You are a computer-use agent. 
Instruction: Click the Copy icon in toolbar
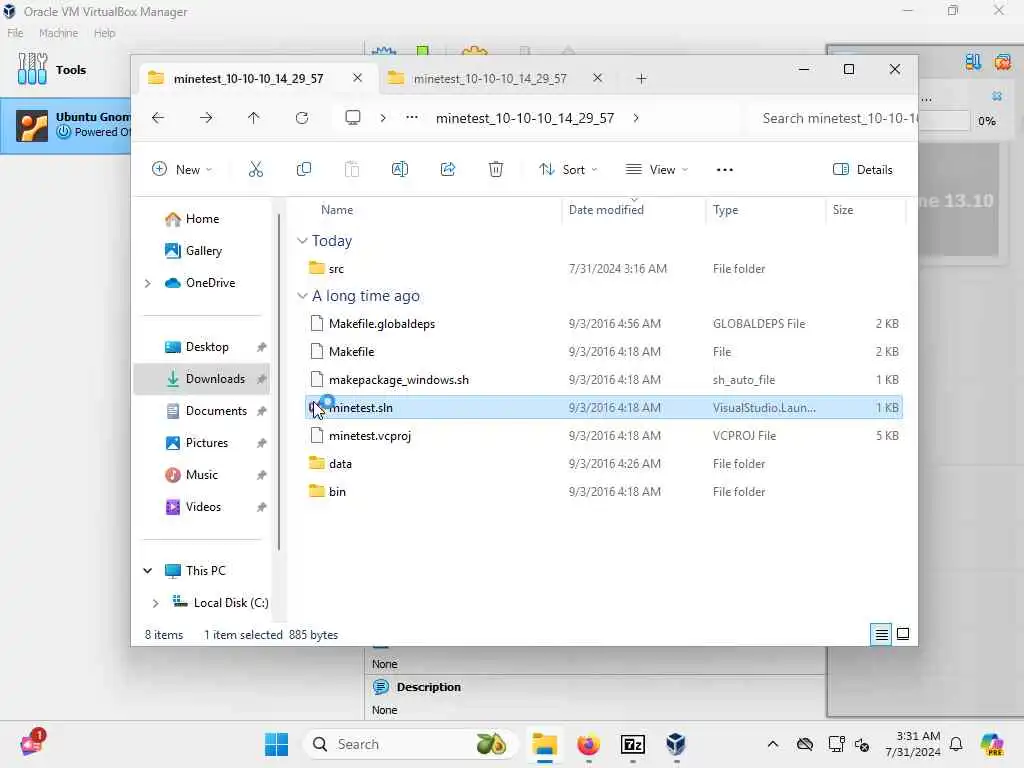coord(304,170)
